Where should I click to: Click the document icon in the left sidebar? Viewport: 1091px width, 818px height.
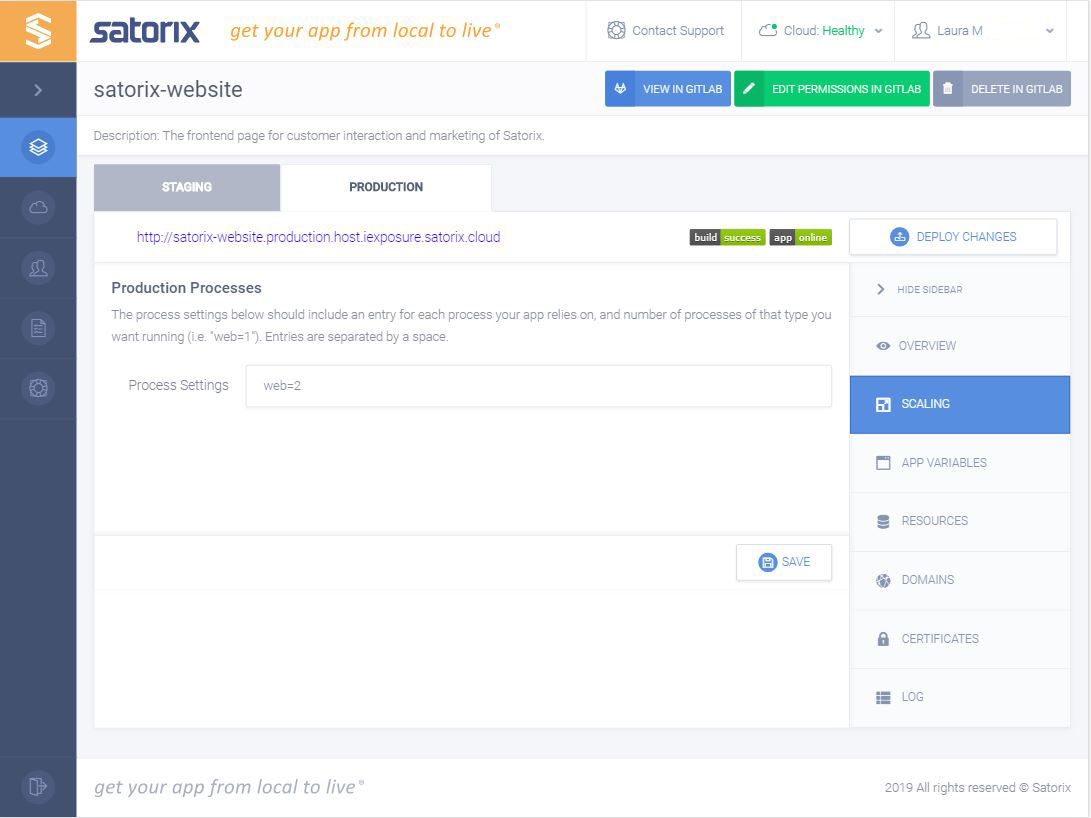tap(38, 327)
